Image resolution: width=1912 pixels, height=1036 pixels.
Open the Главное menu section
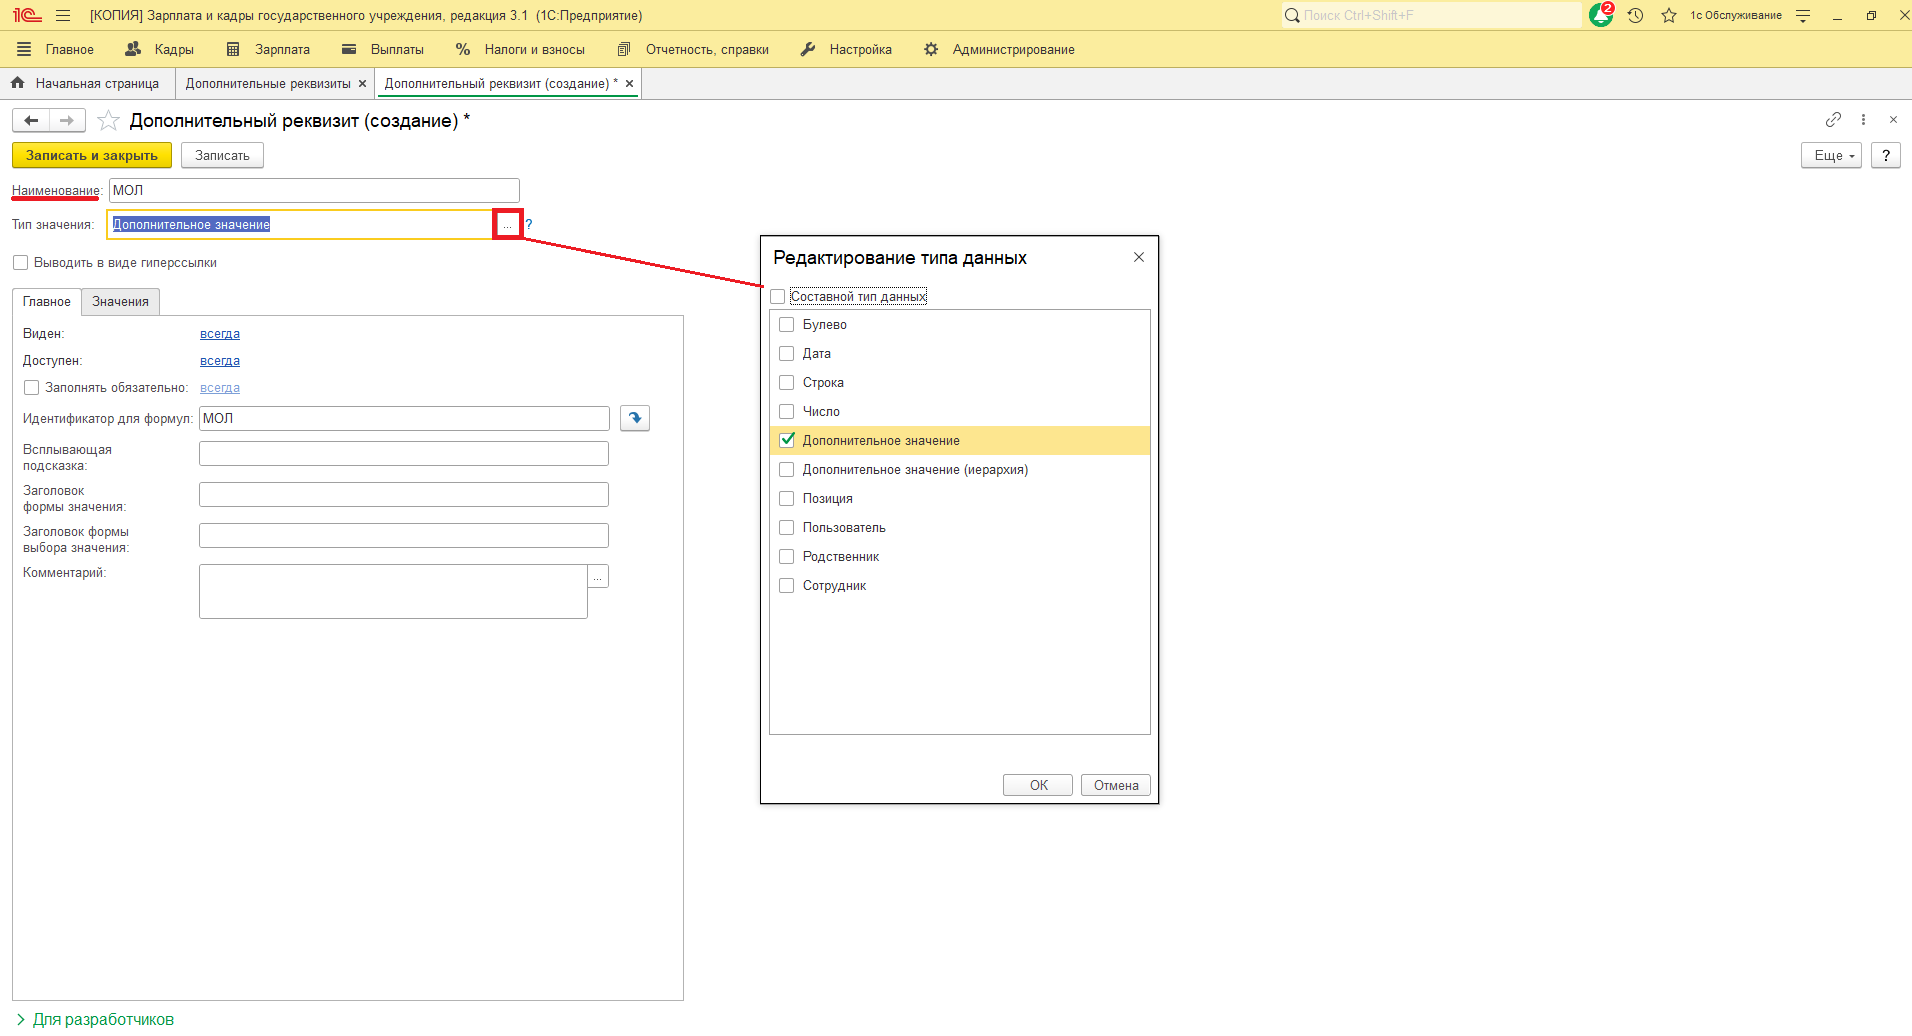[x=56, y=49]
